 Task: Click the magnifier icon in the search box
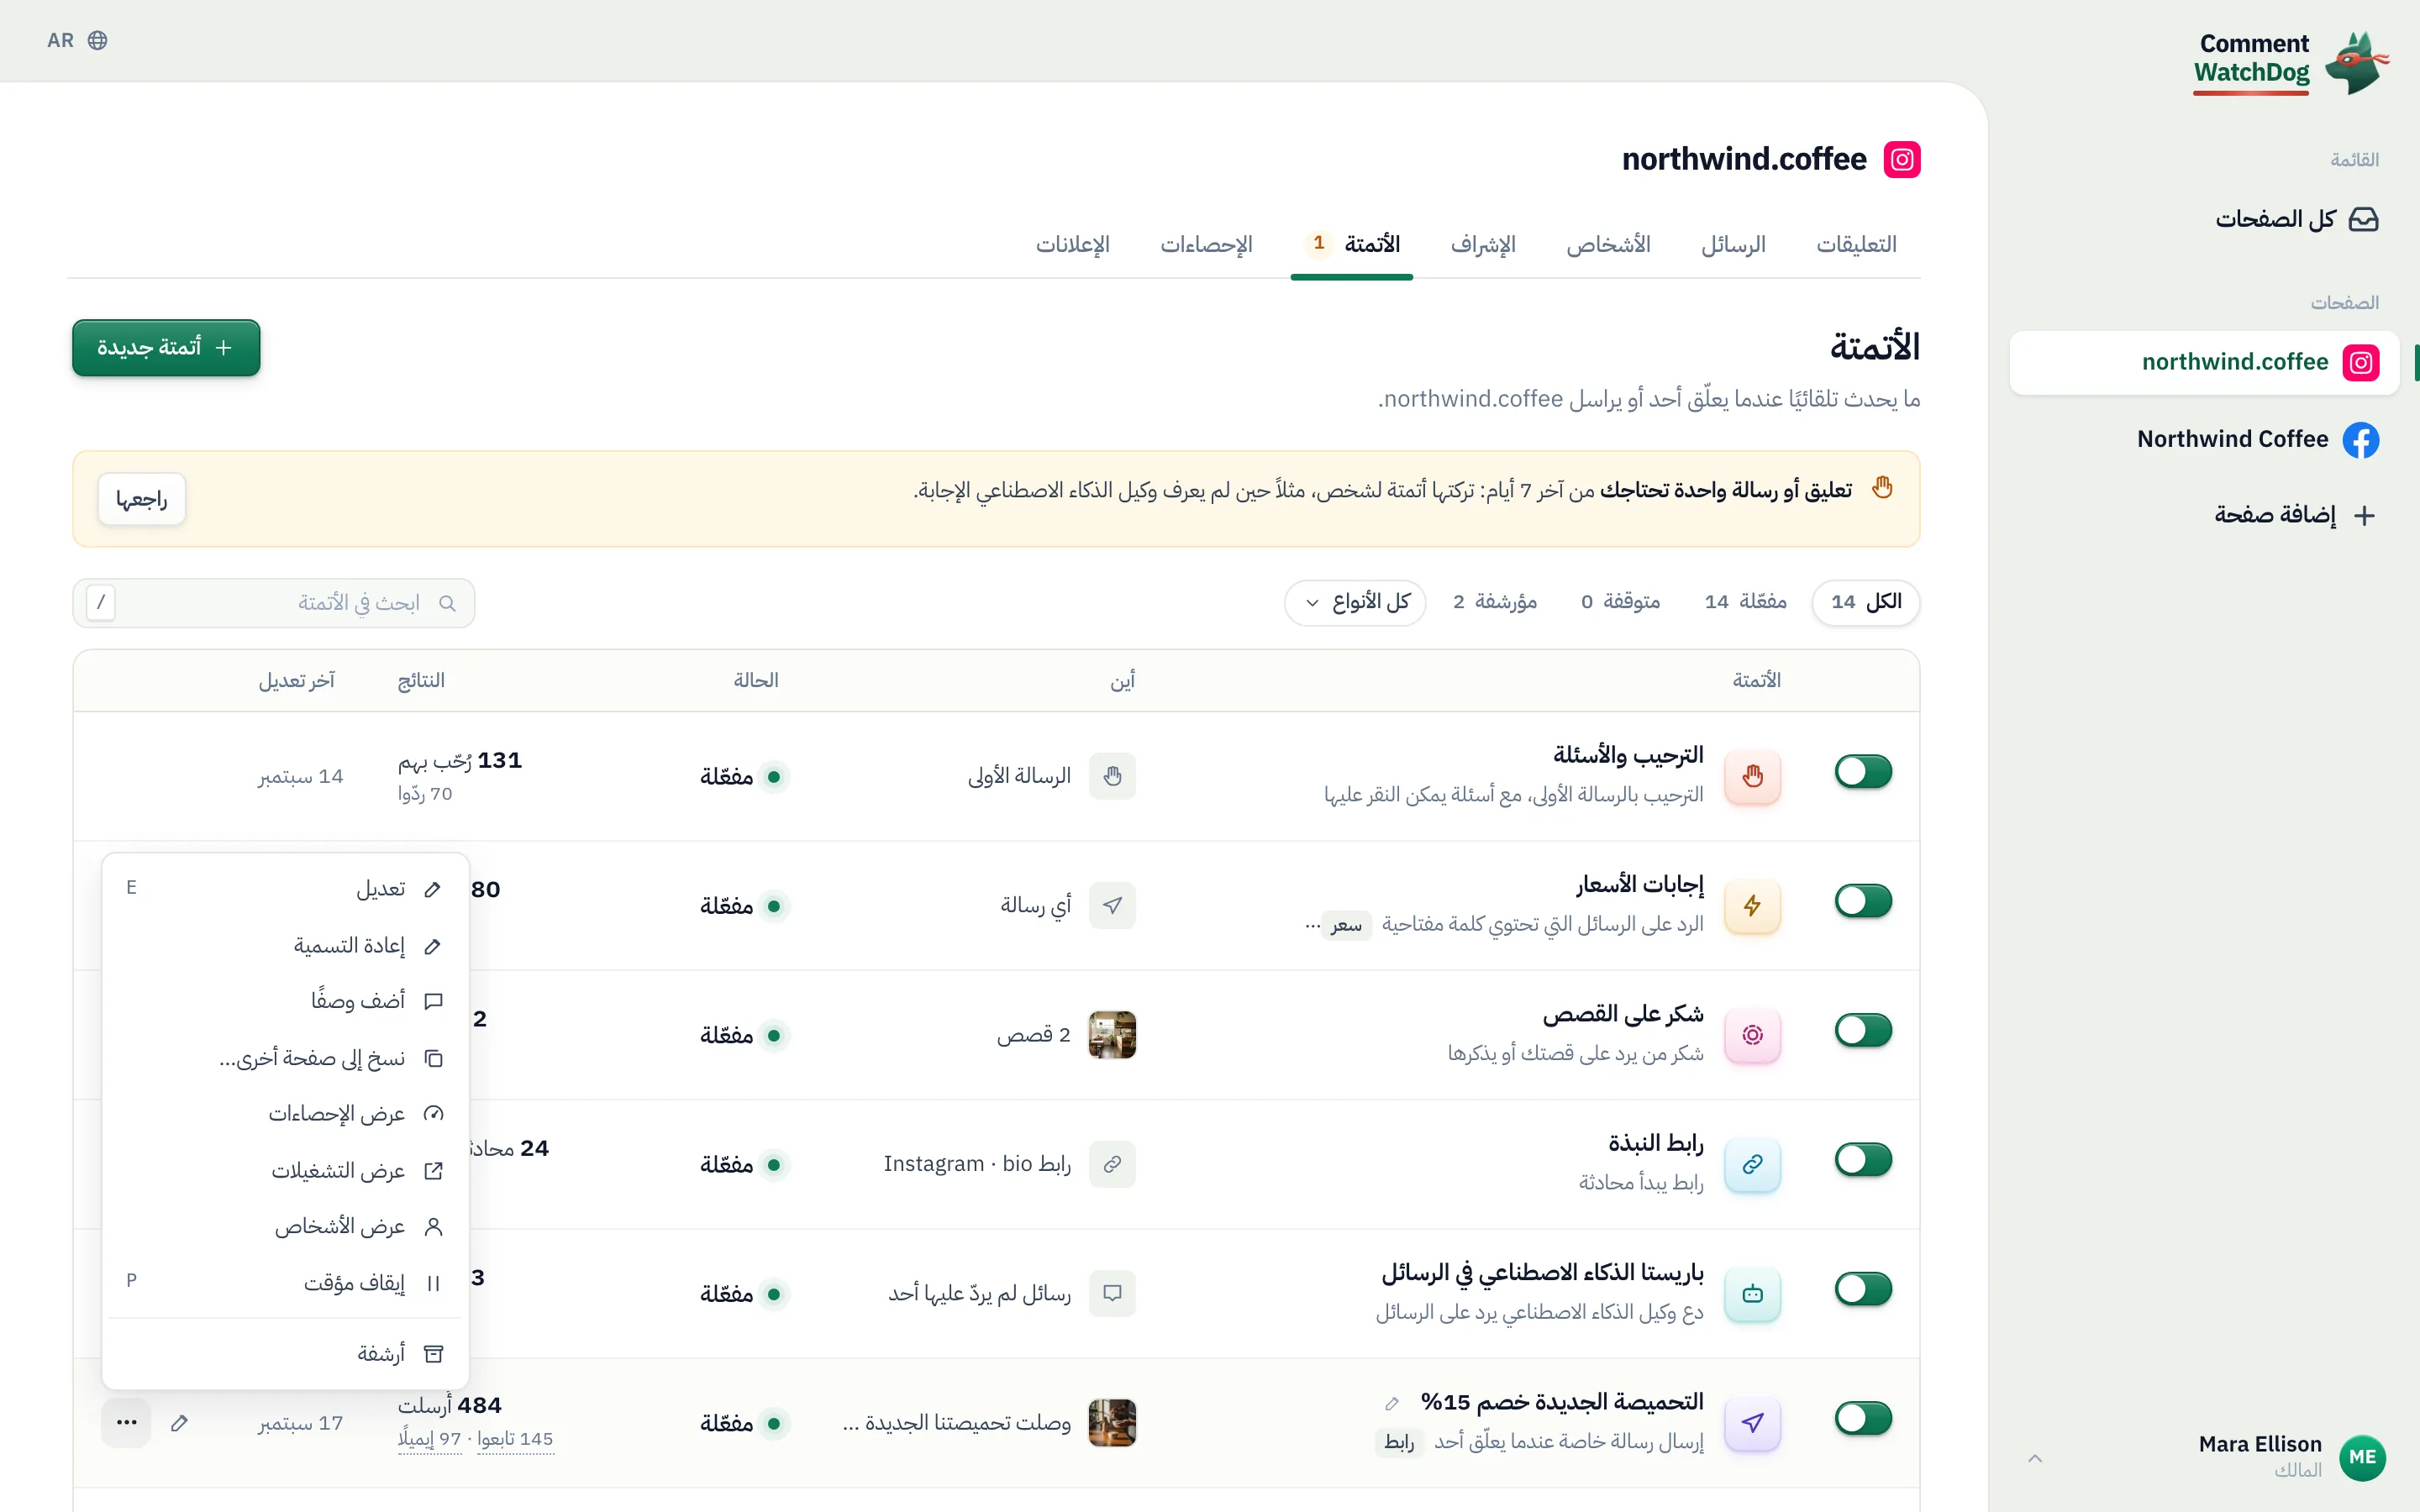tap(447, 603)
